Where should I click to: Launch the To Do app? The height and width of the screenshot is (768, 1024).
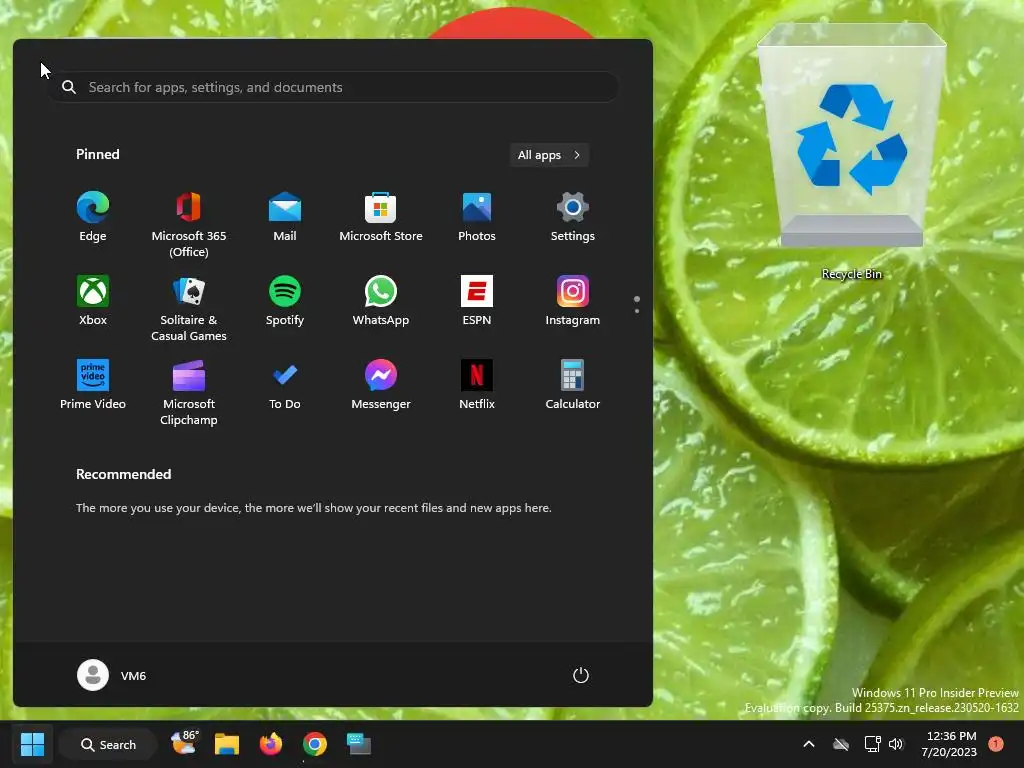click(x=285, y=385)
